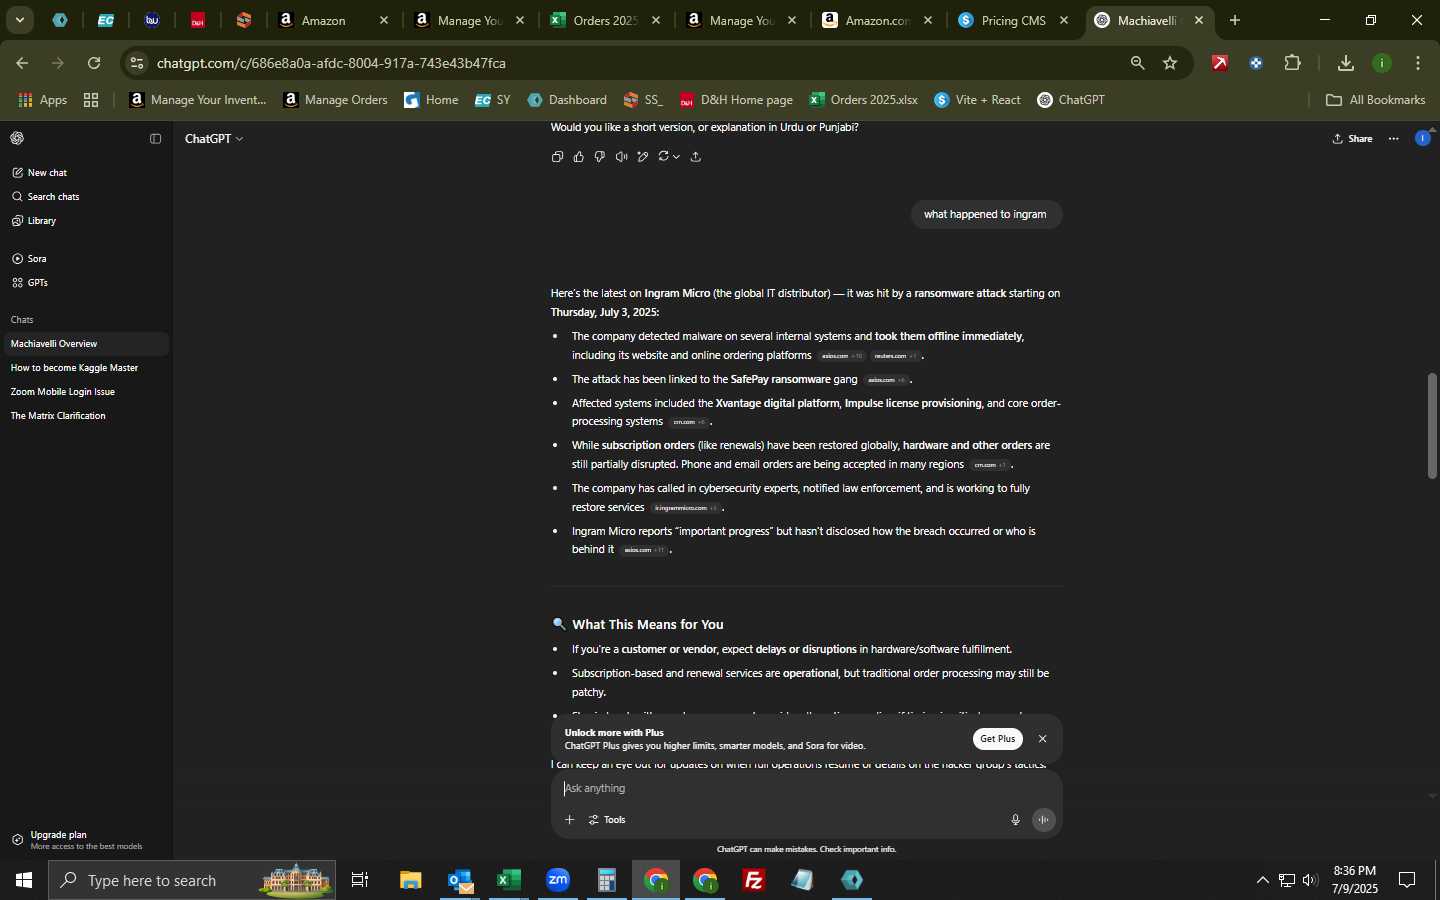Play the response with read aloud icon

pos(622,157)
